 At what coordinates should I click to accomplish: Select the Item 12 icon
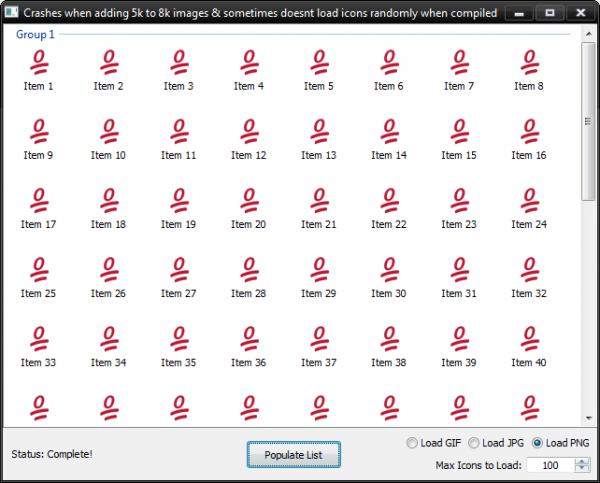tap(249, 131)
